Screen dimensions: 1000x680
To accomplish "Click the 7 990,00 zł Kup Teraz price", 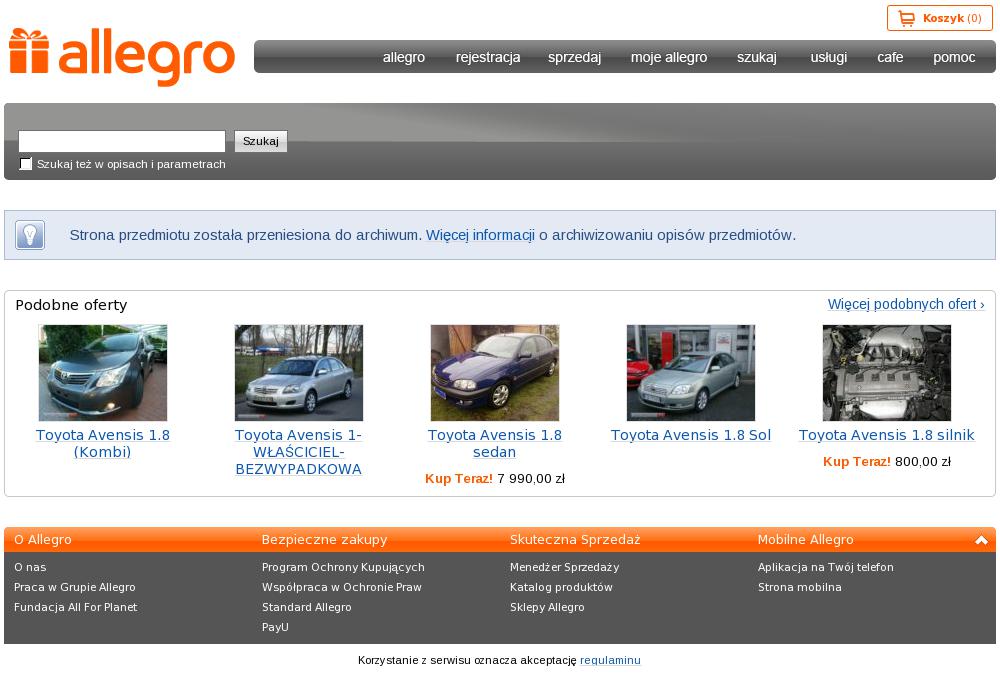I will point(495,478).
